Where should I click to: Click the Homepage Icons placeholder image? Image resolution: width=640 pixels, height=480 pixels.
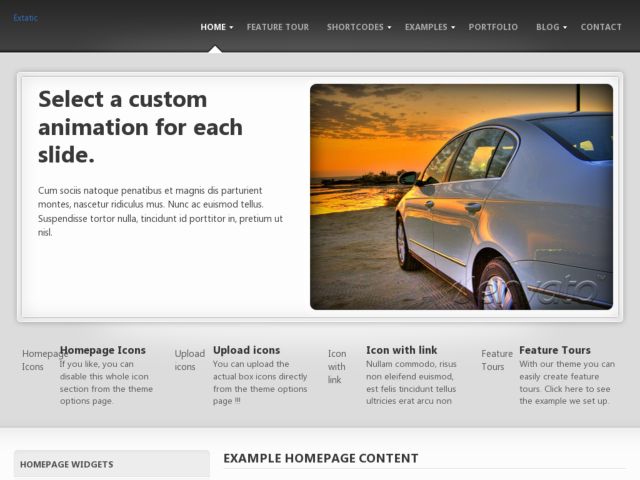[40, 360]
